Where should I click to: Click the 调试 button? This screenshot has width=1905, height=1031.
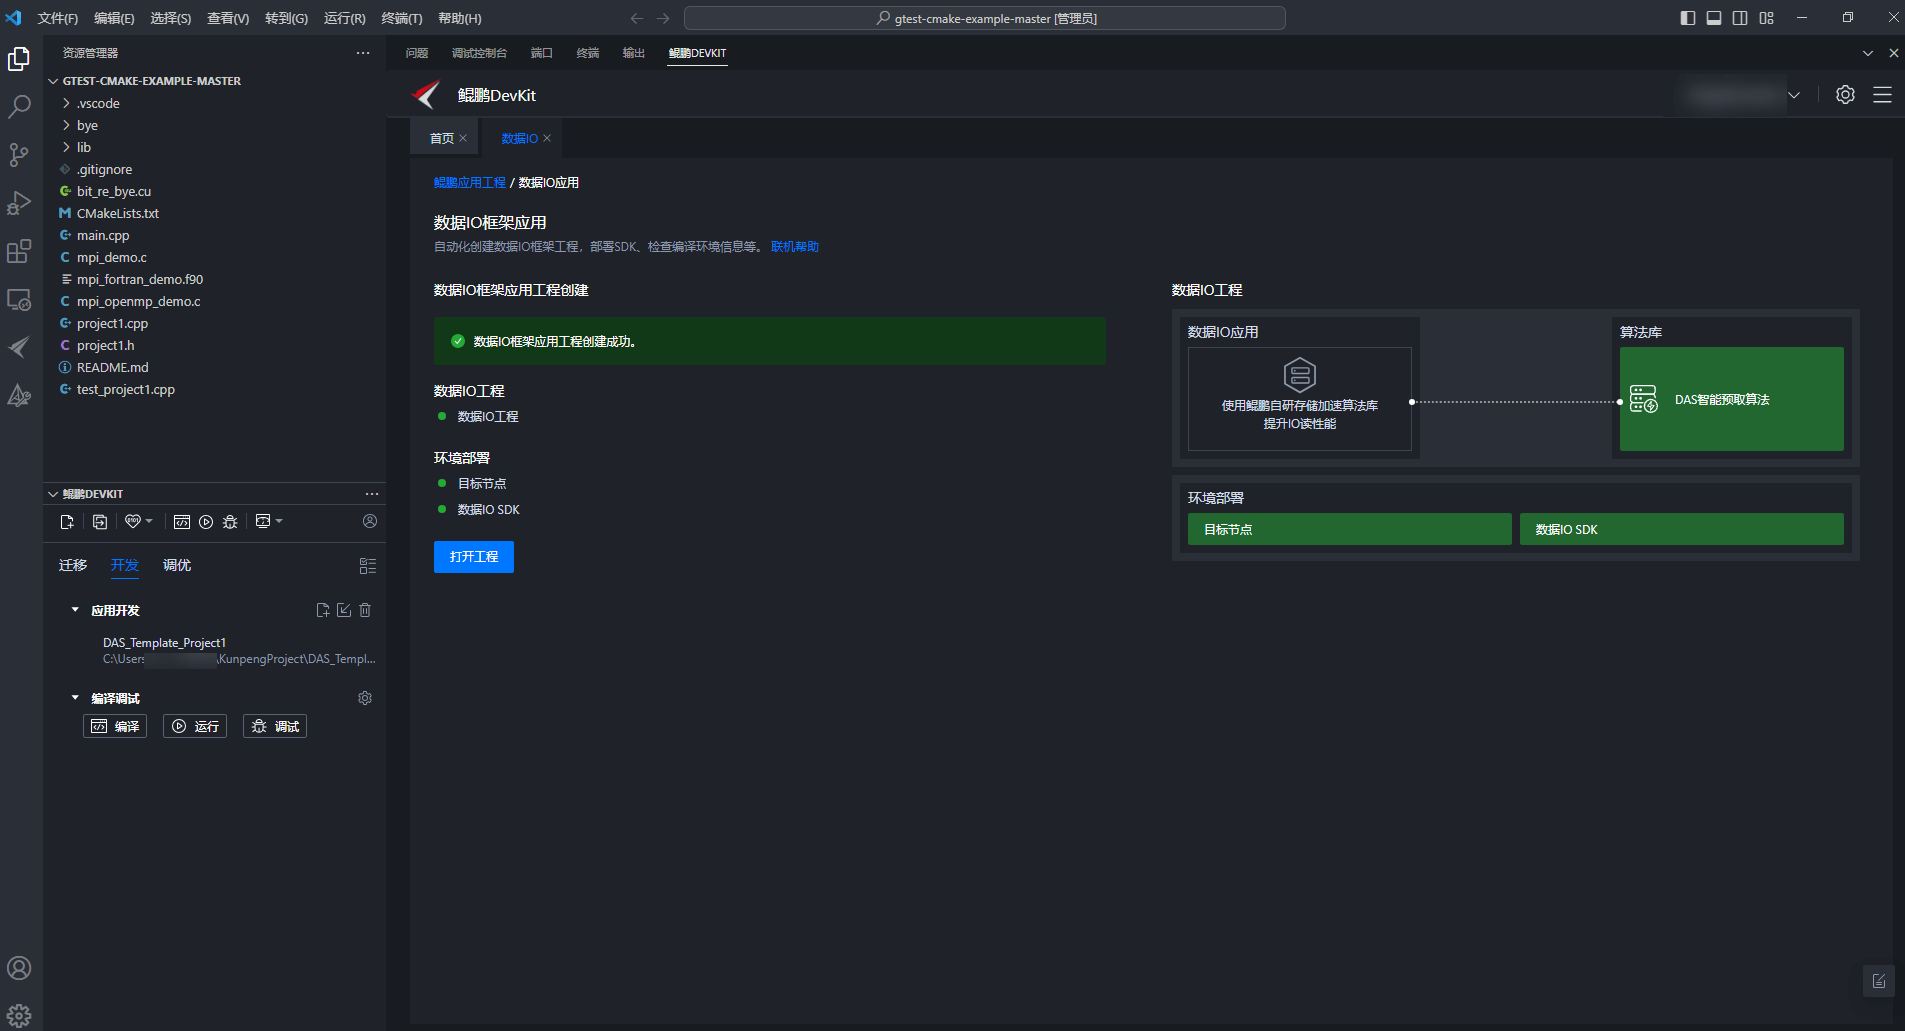[275, 726]
